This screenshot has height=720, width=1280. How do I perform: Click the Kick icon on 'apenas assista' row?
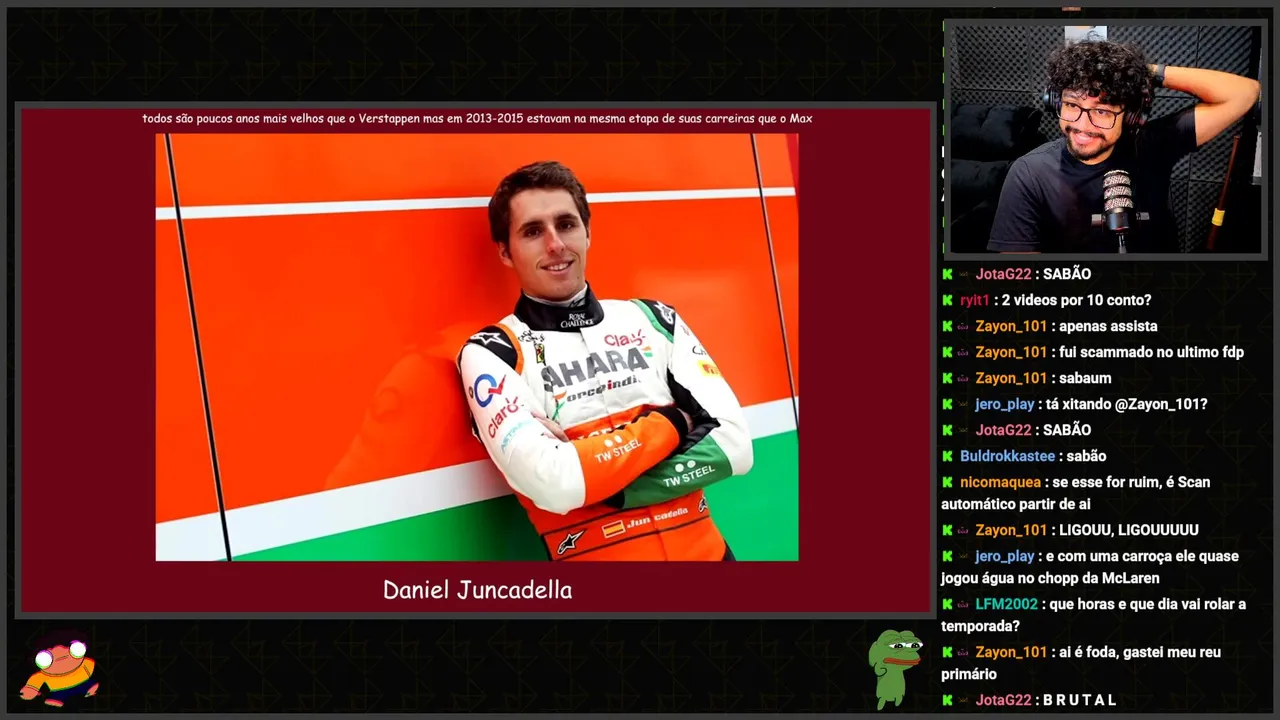947,326
